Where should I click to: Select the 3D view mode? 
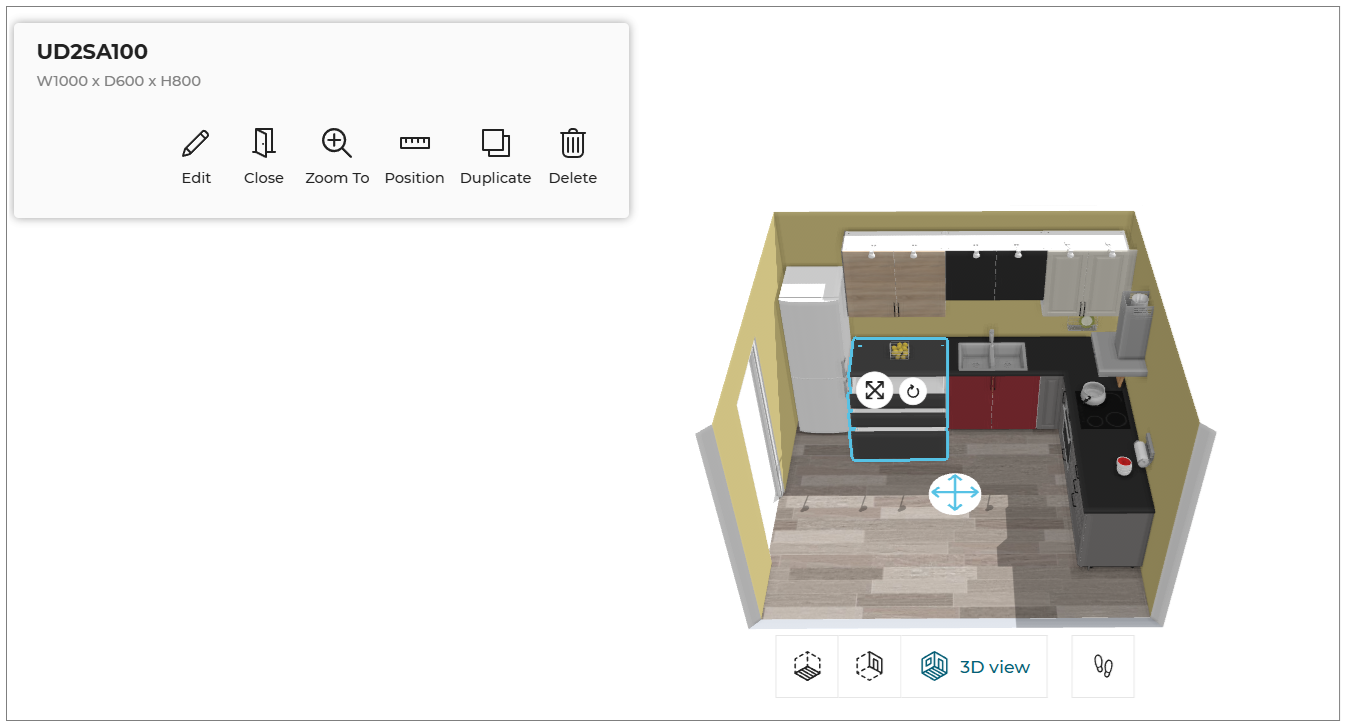(x=974, y=666)
